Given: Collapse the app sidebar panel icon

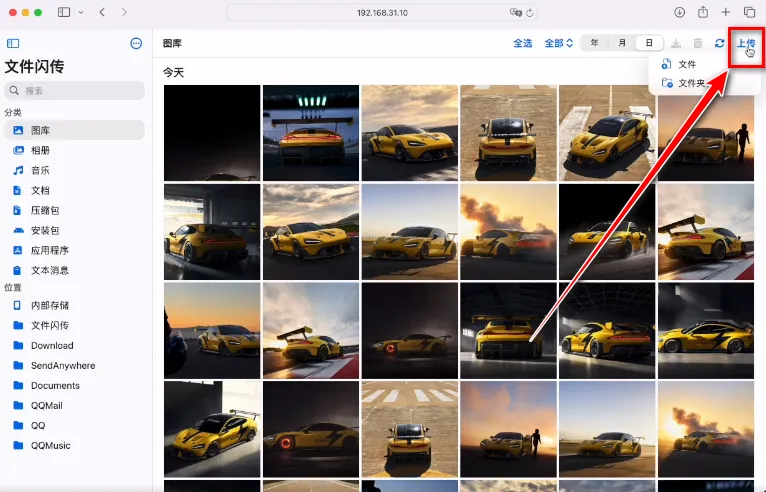Looking at the screenshot, I should tap(13, 44).
